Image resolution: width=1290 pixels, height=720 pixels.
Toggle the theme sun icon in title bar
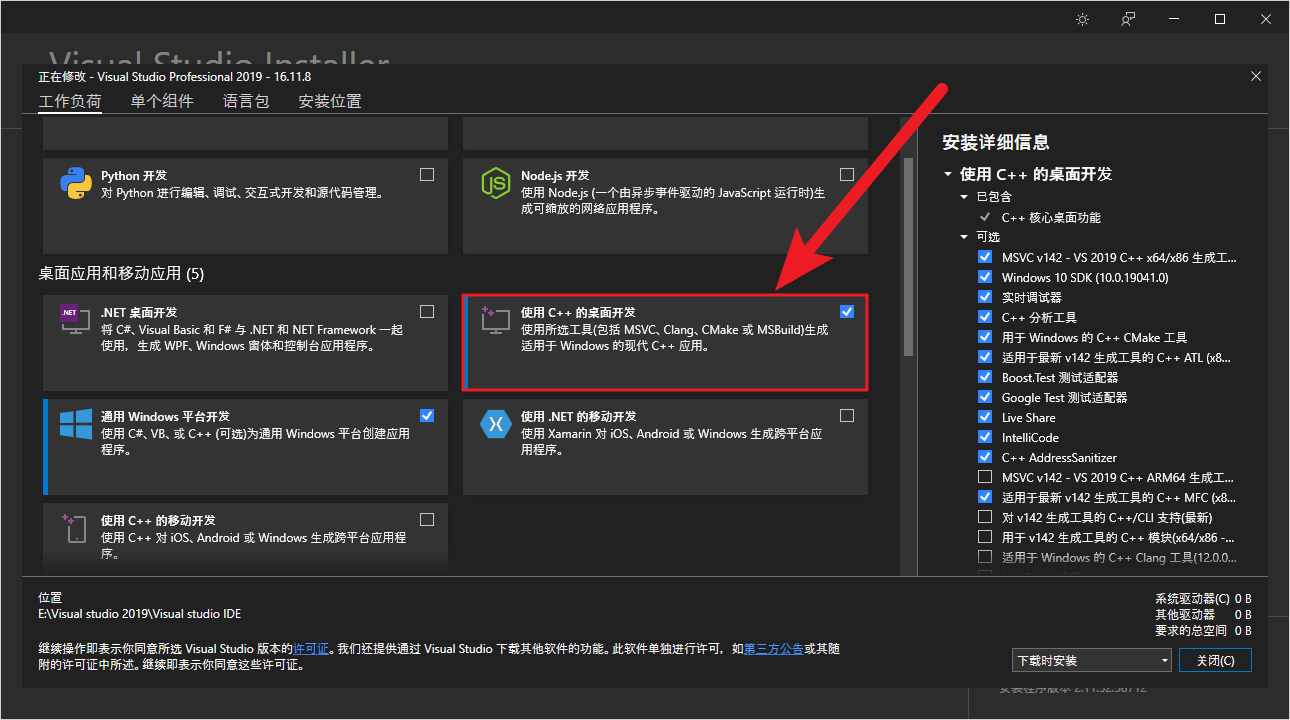point(1083,19)
